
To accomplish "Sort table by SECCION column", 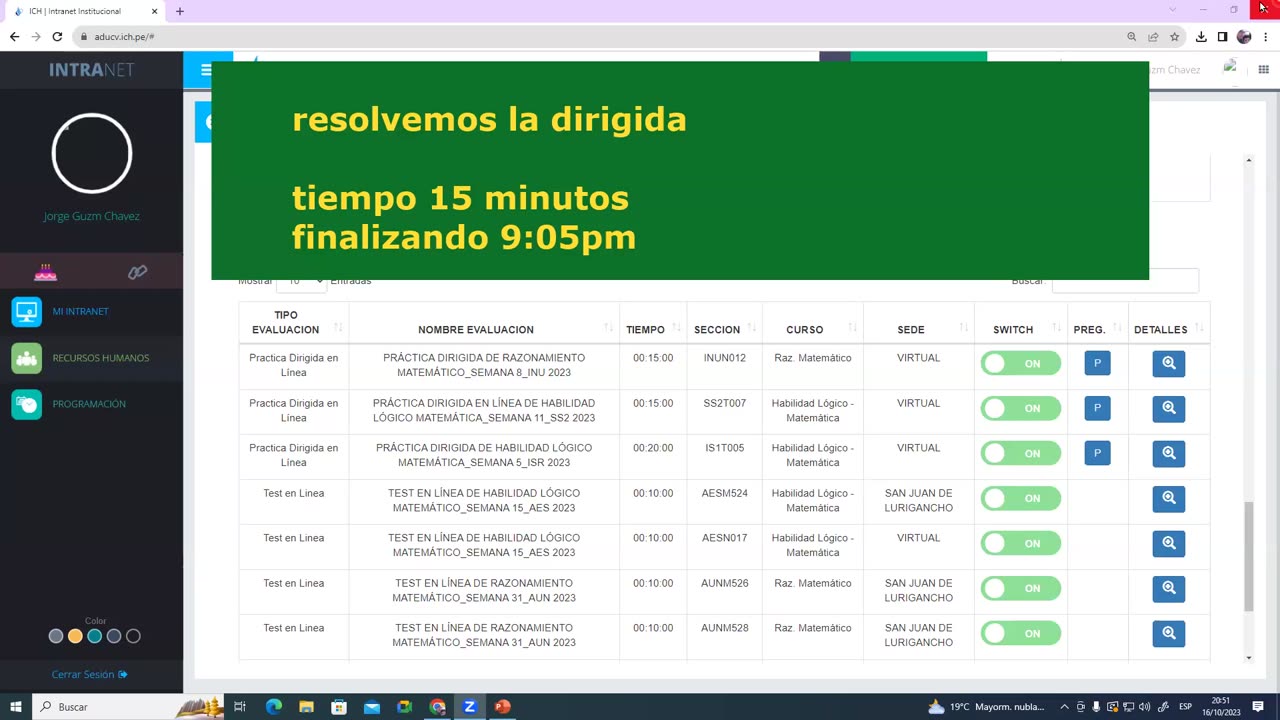I will click(724, 323).
